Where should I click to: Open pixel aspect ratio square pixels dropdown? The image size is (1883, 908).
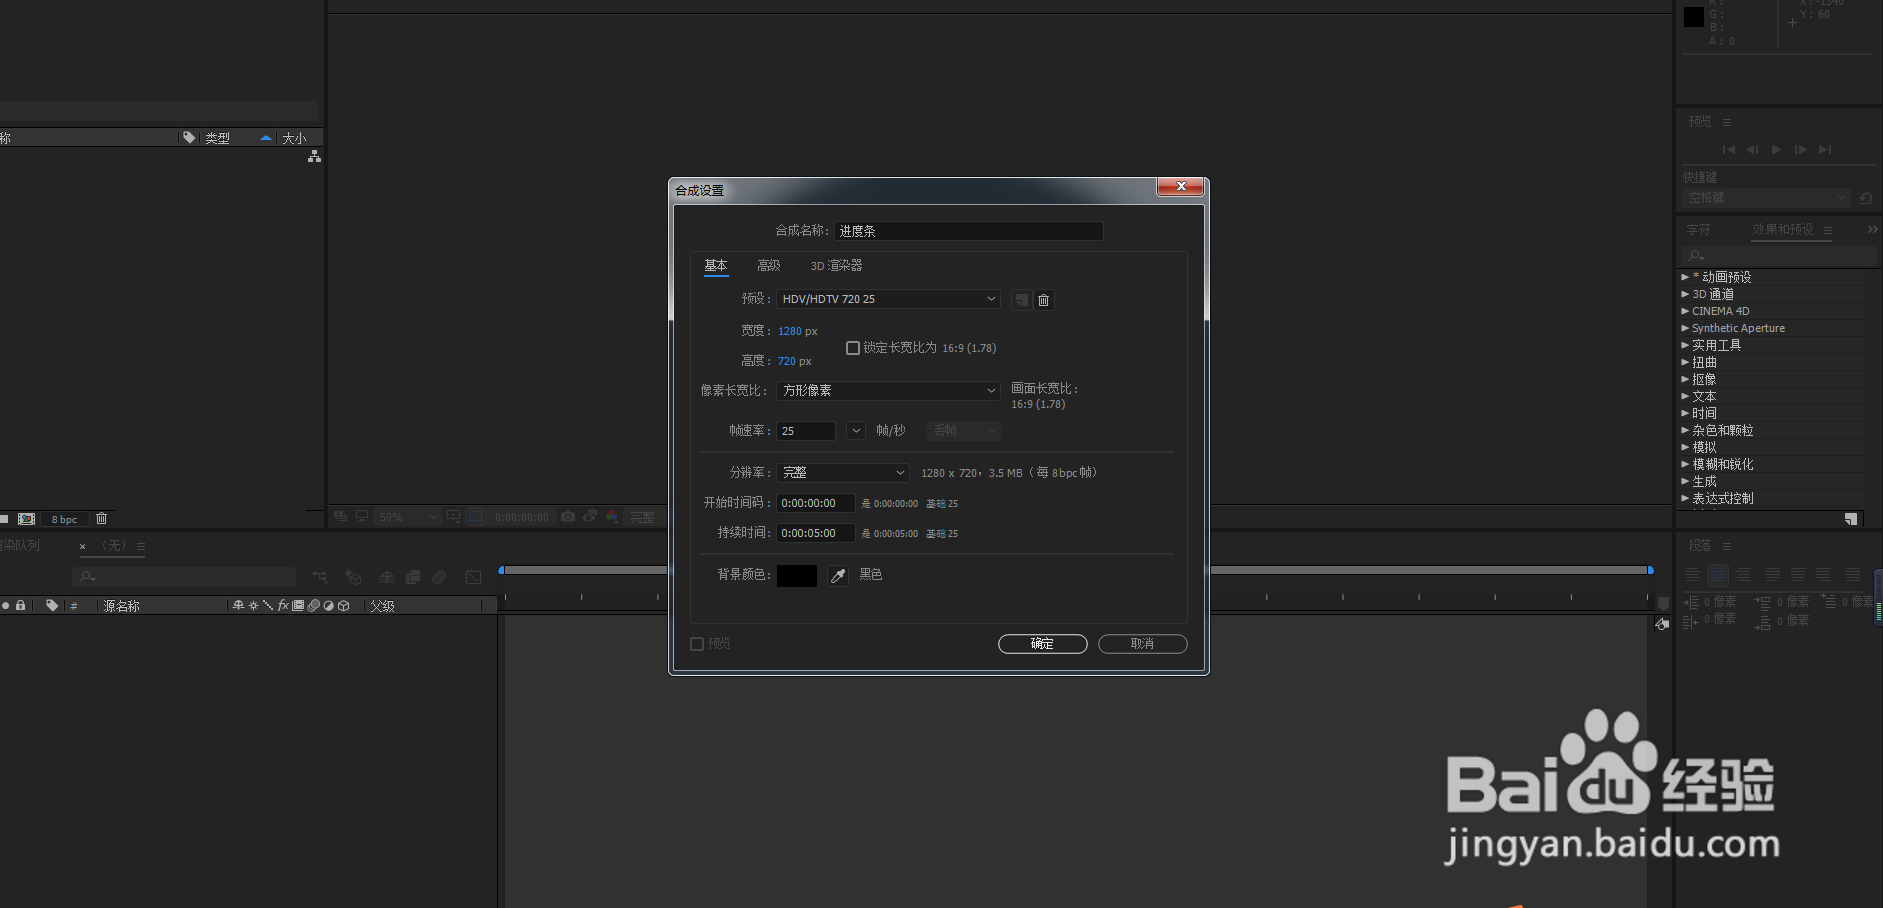888,391
